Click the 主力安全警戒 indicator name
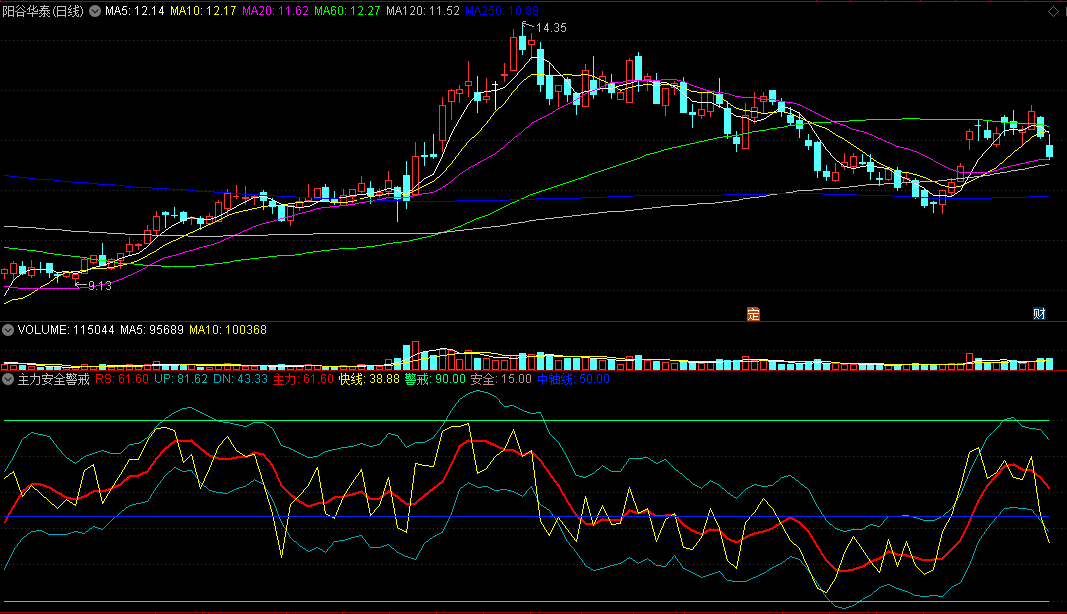The height and width of the screenshot is (614, 1067). pyautogui.click(x=54, y=379)
